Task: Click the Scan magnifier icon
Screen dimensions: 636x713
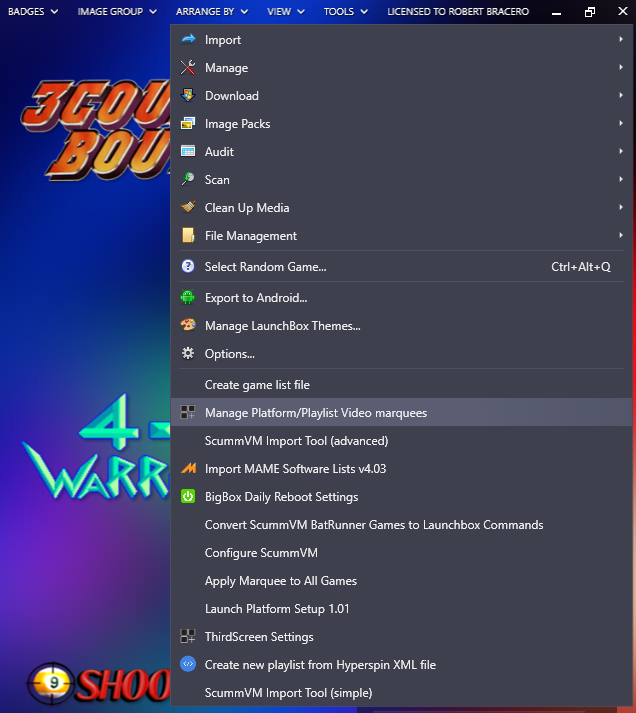Action: click(188, 180)
